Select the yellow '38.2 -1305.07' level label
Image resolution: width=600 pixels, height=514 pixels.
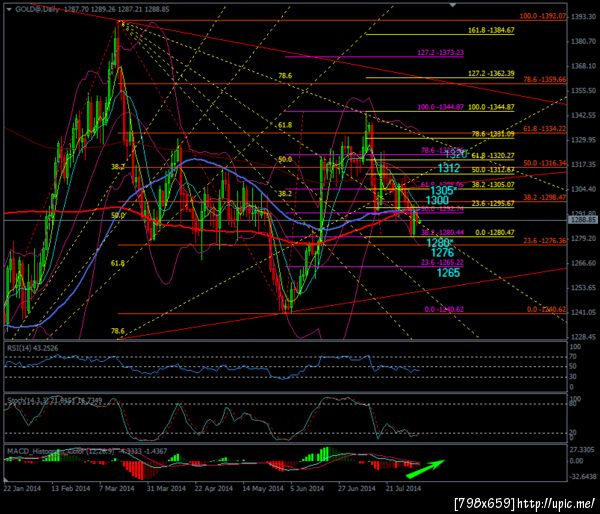[493, 184]
